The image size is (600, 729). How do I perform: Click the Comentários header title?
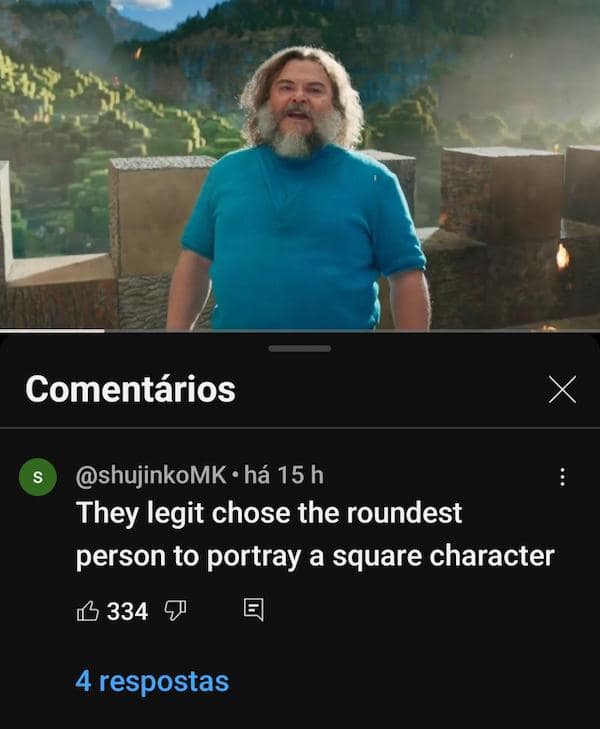pos(131,389)
